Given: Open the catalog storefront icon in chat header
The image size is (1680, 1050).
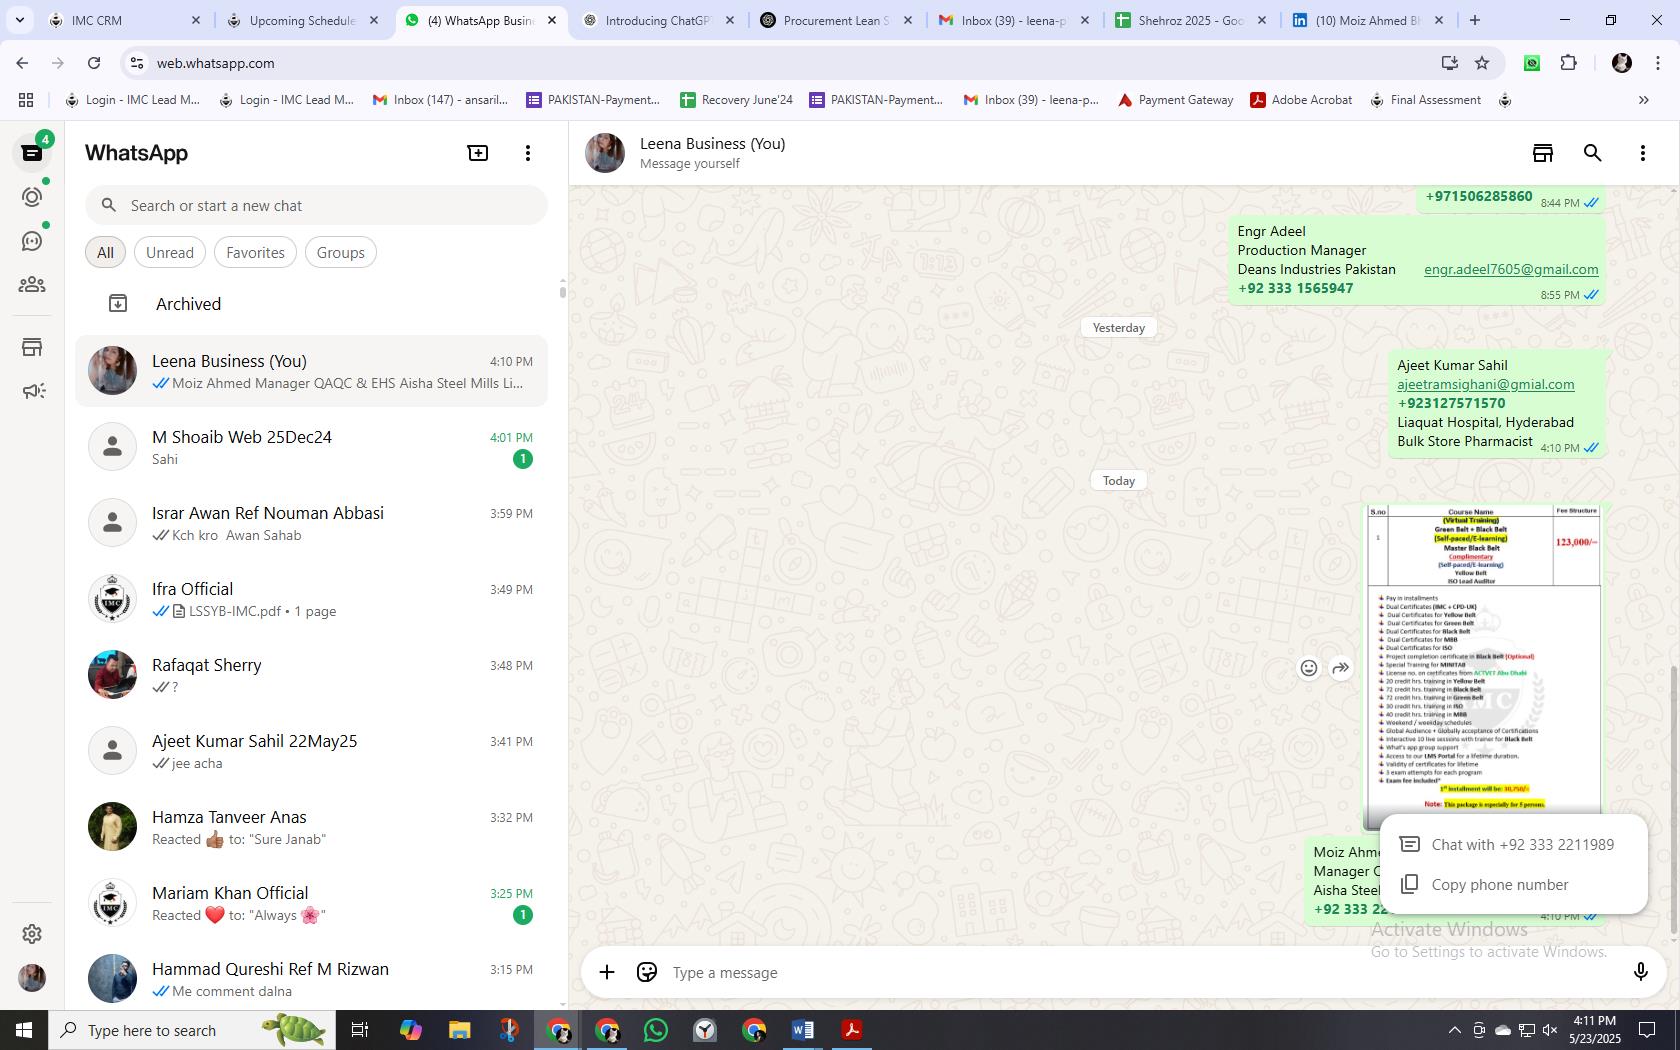Looking at the screenshot, I should coord(1542,153).
